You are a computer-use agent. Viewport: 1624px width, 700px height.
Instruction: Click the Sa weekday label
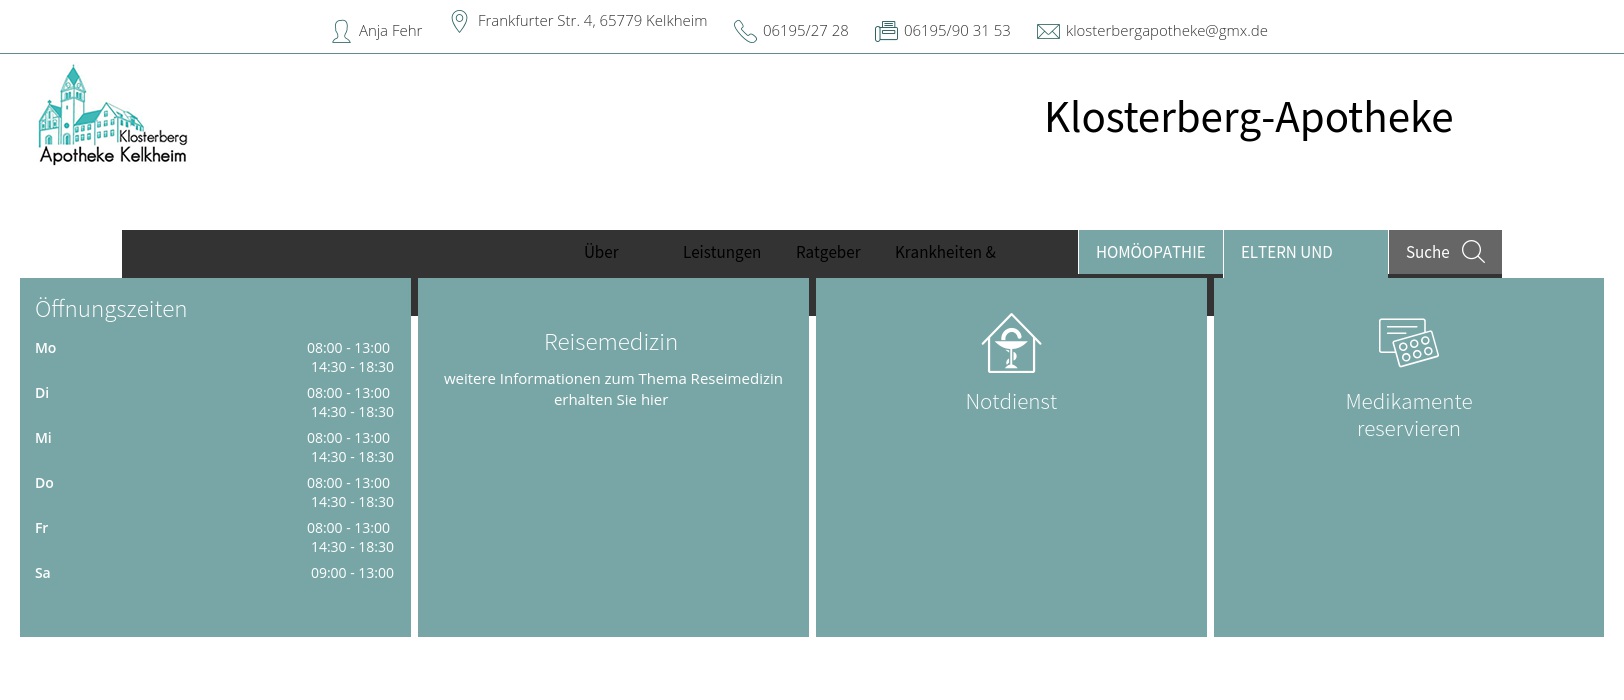42,573
